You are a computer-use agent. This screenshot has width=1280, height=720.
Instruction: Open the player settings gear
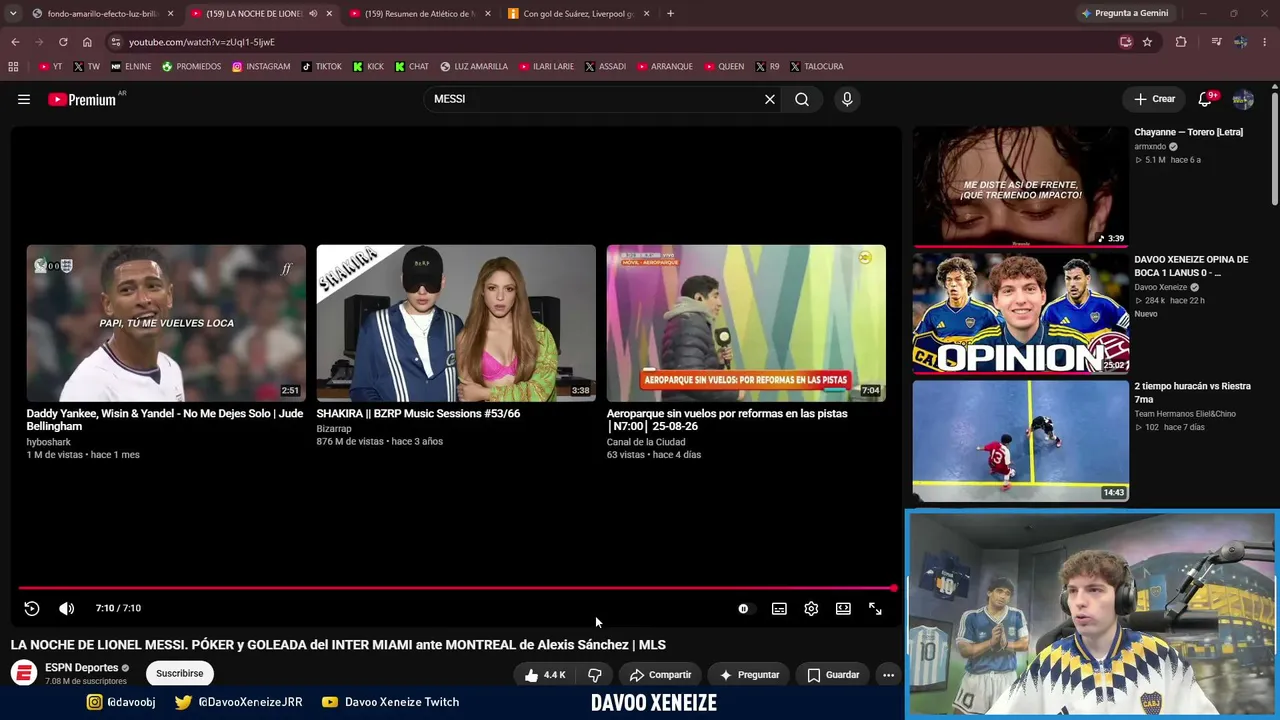tap(811, 608)
